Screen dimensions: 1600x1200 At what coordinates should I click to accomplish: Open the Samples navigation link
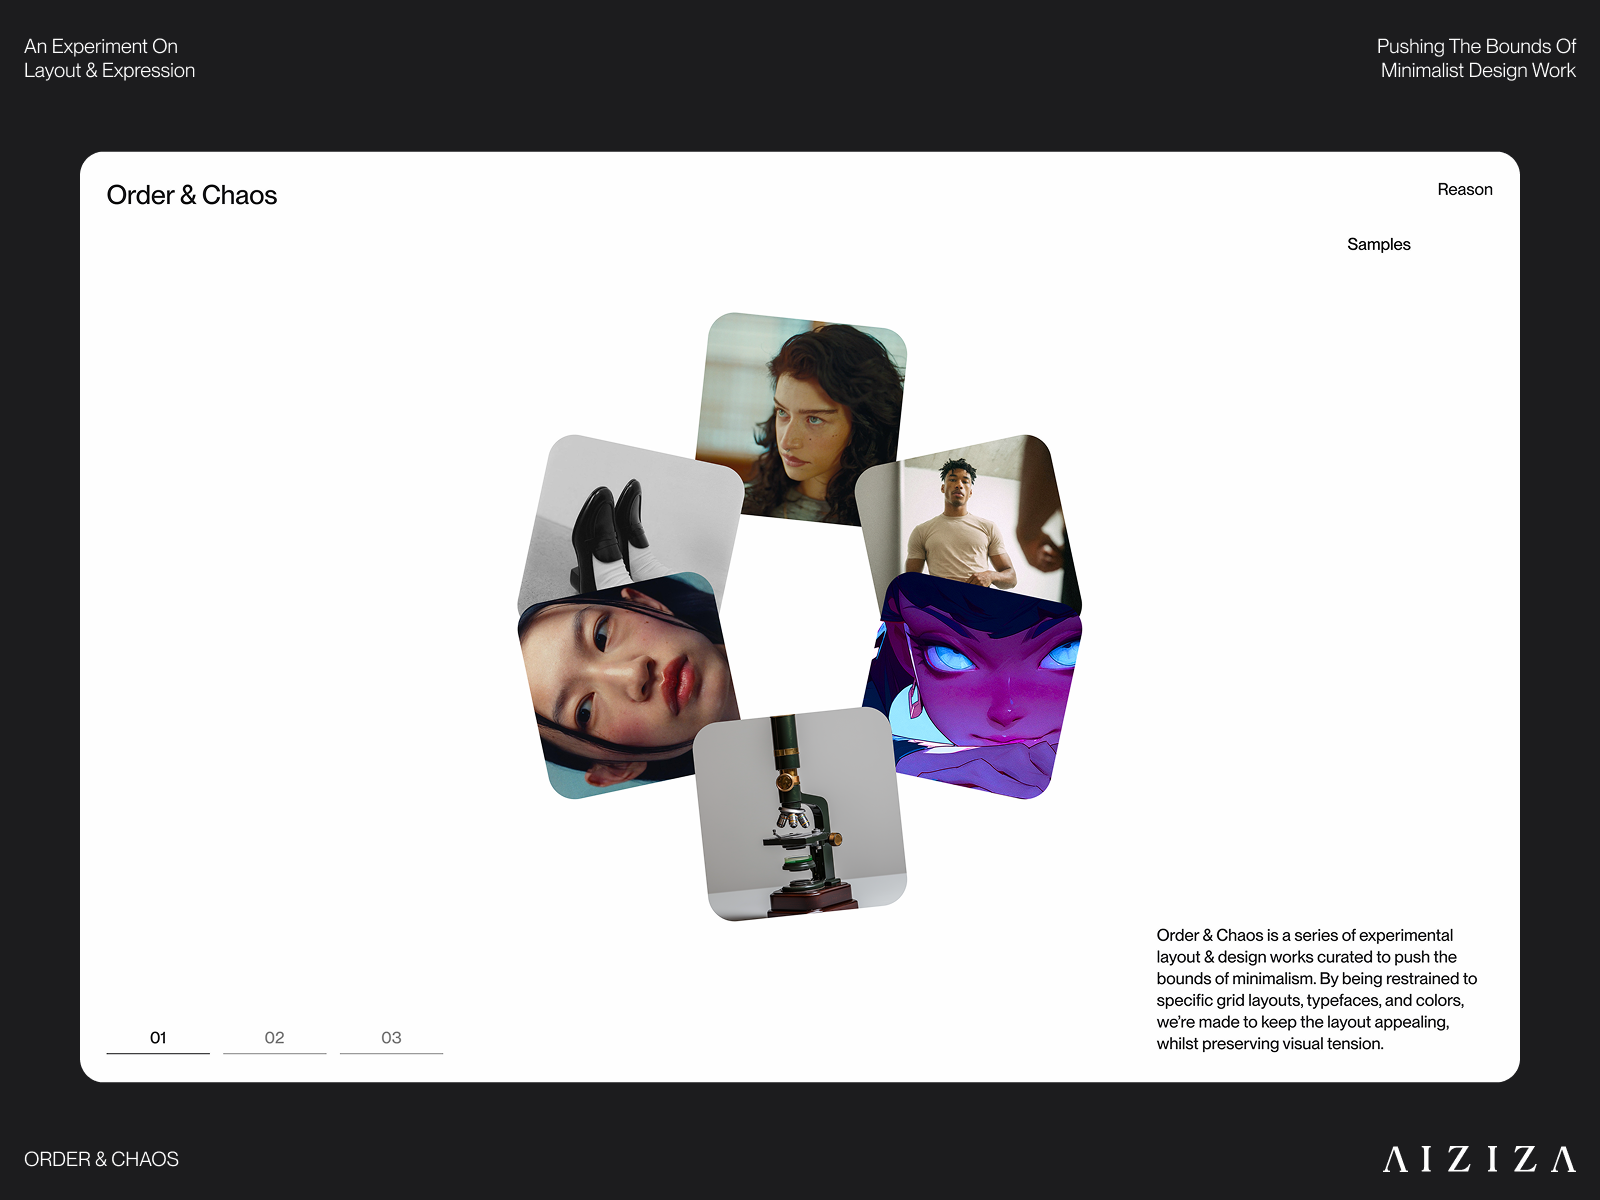point(1378,244)
